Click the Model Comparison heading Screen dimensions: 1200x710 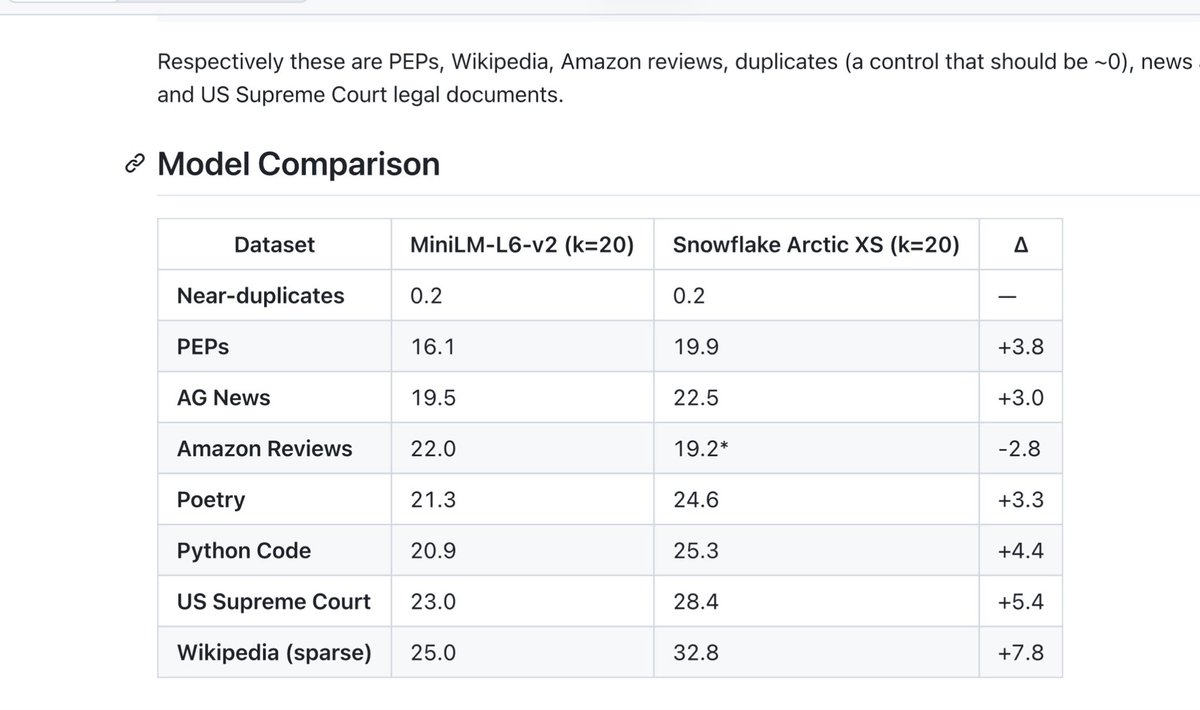pyautogui.click(x=298, y=164)
